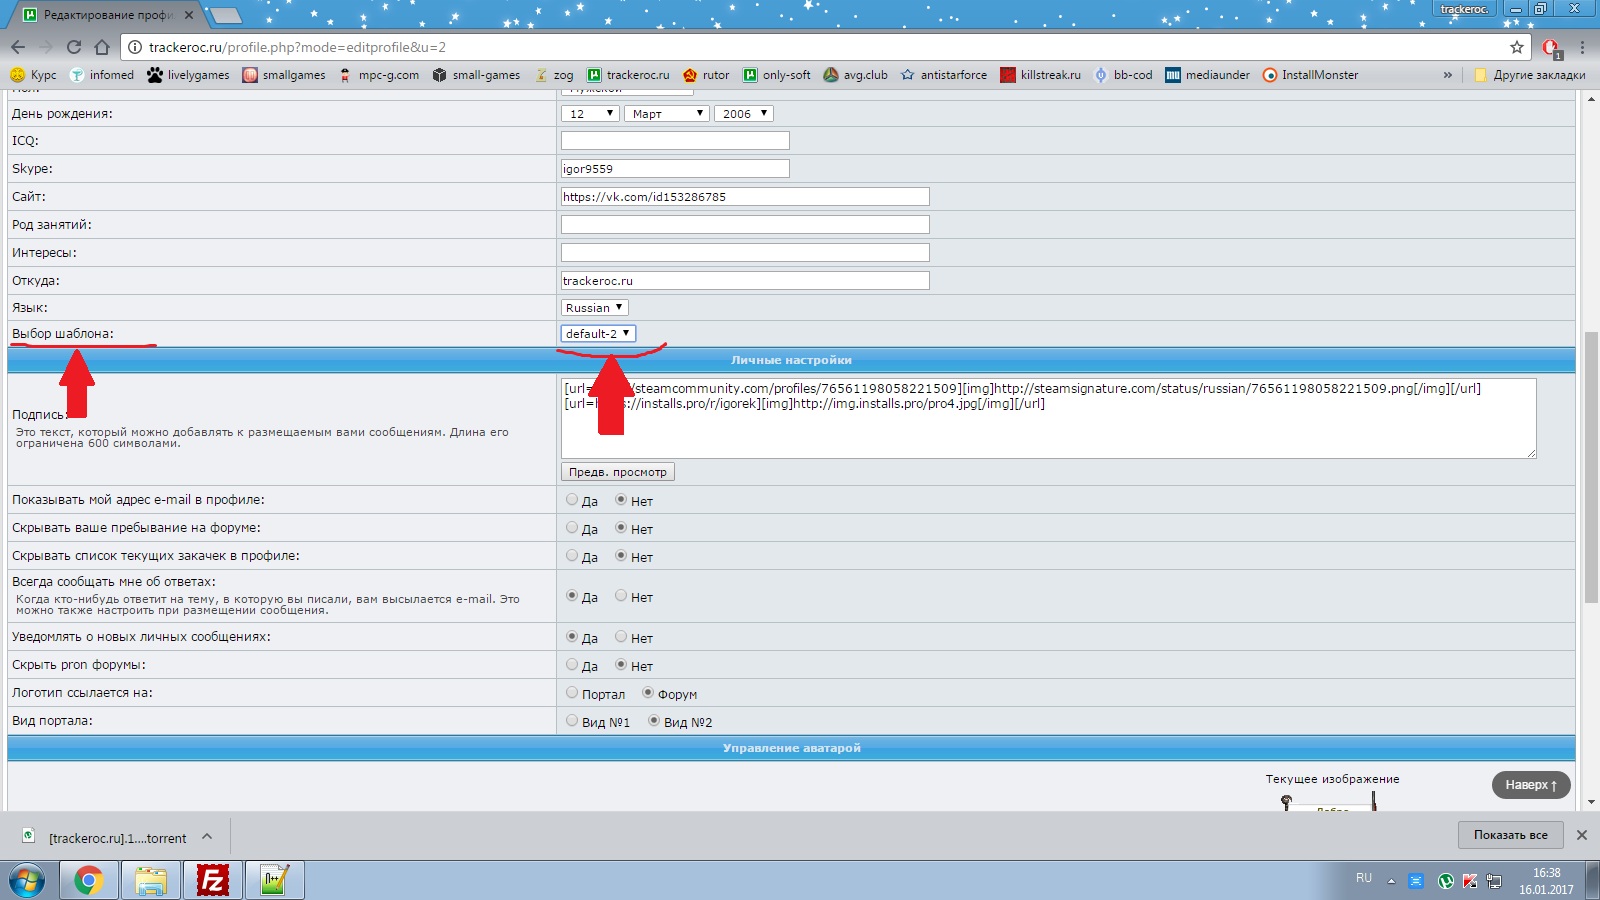This screenshot has height=900, width=1600.
Task: Click the Сайт field with vk.com link
Action: click(745, 197)
